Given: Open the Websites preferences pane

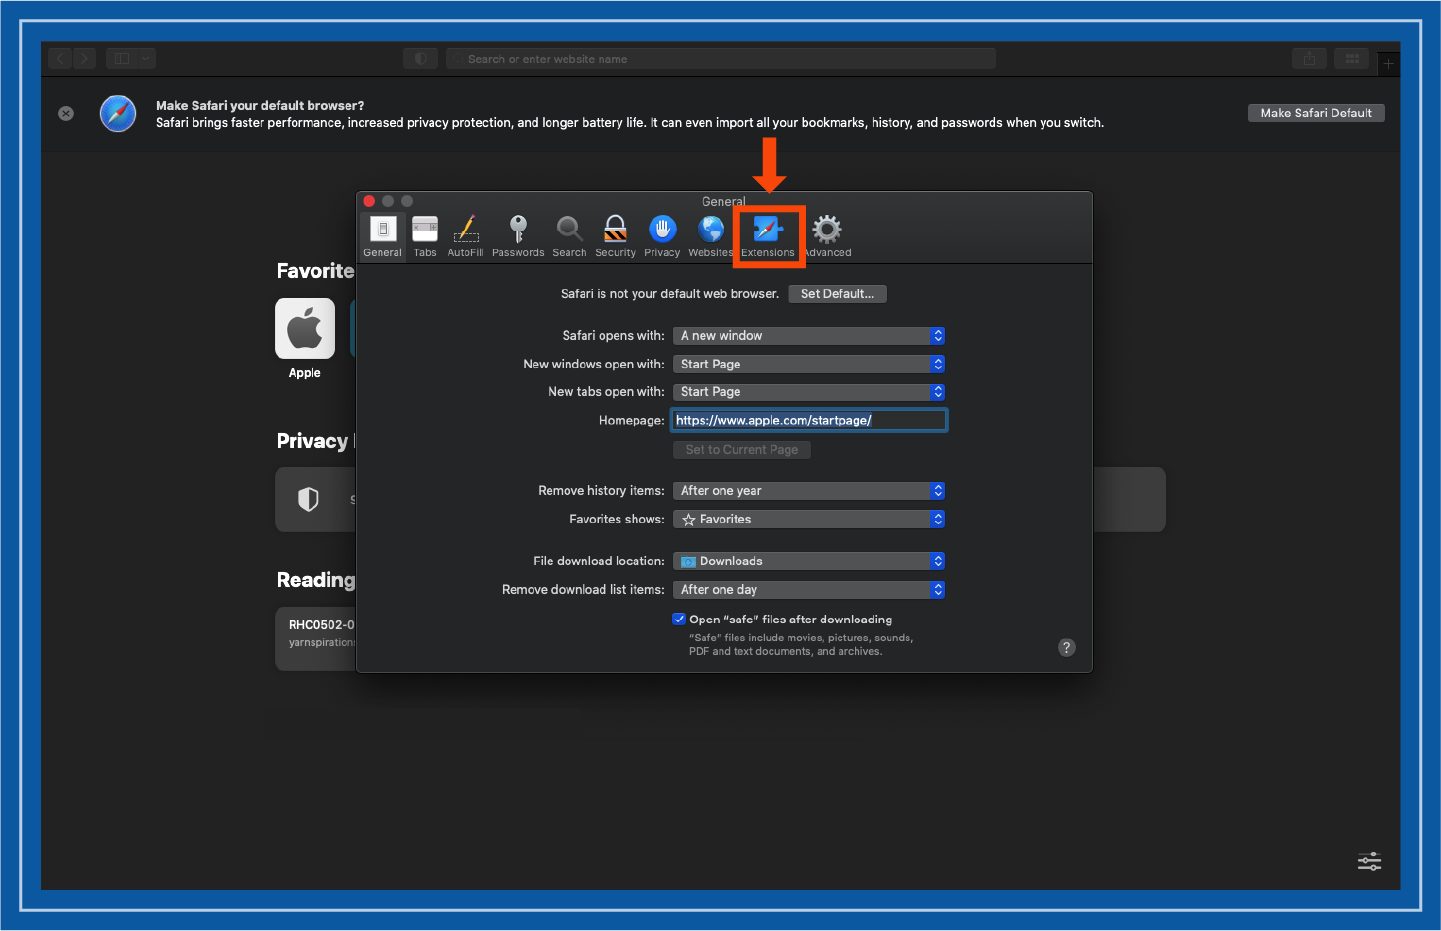Looking at the screenshot, I should click(711, 236).
